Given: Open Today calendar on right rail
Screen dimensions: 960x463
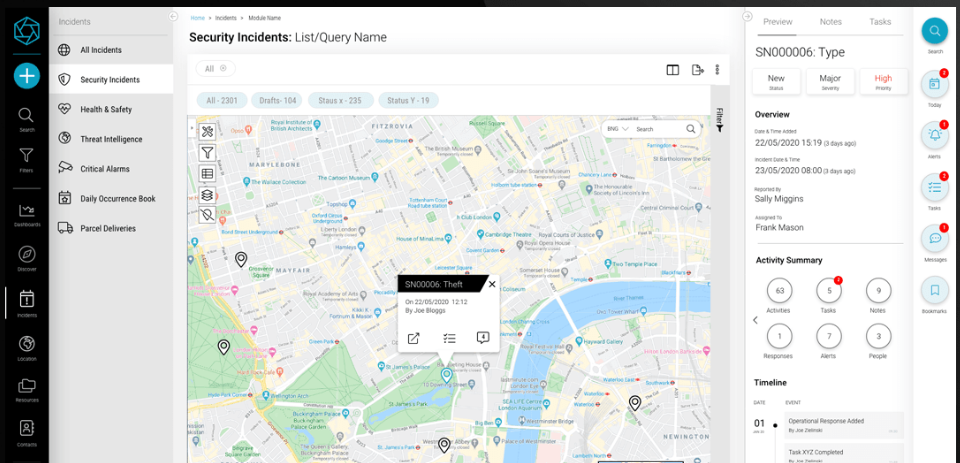Looking at the screenshot, I should [x=935, y=85].
